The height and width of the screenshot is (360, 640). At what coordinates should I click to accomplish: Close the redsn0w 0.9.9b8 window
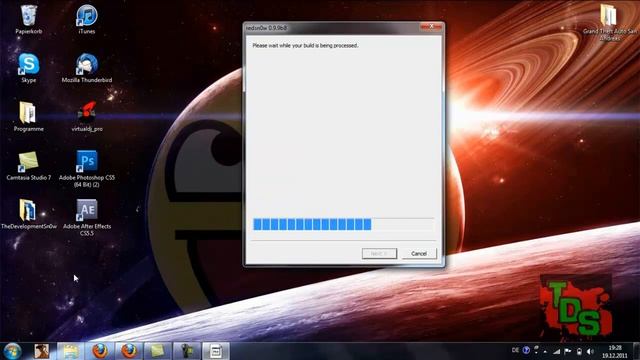click(431, 27)
